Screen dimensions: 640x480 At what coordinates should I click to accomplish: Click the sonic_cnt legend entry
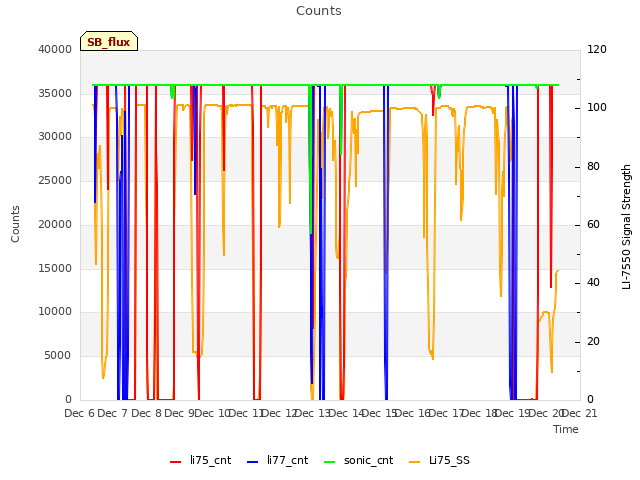(x=358, y=460)
